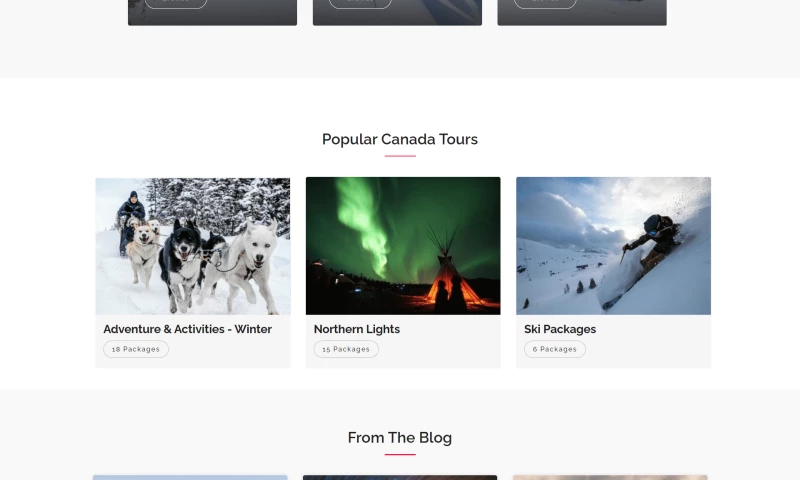Open the Northern Lights aurora image
The height and width of the screenshot is (480, 800).
click(x=403, y=246)
